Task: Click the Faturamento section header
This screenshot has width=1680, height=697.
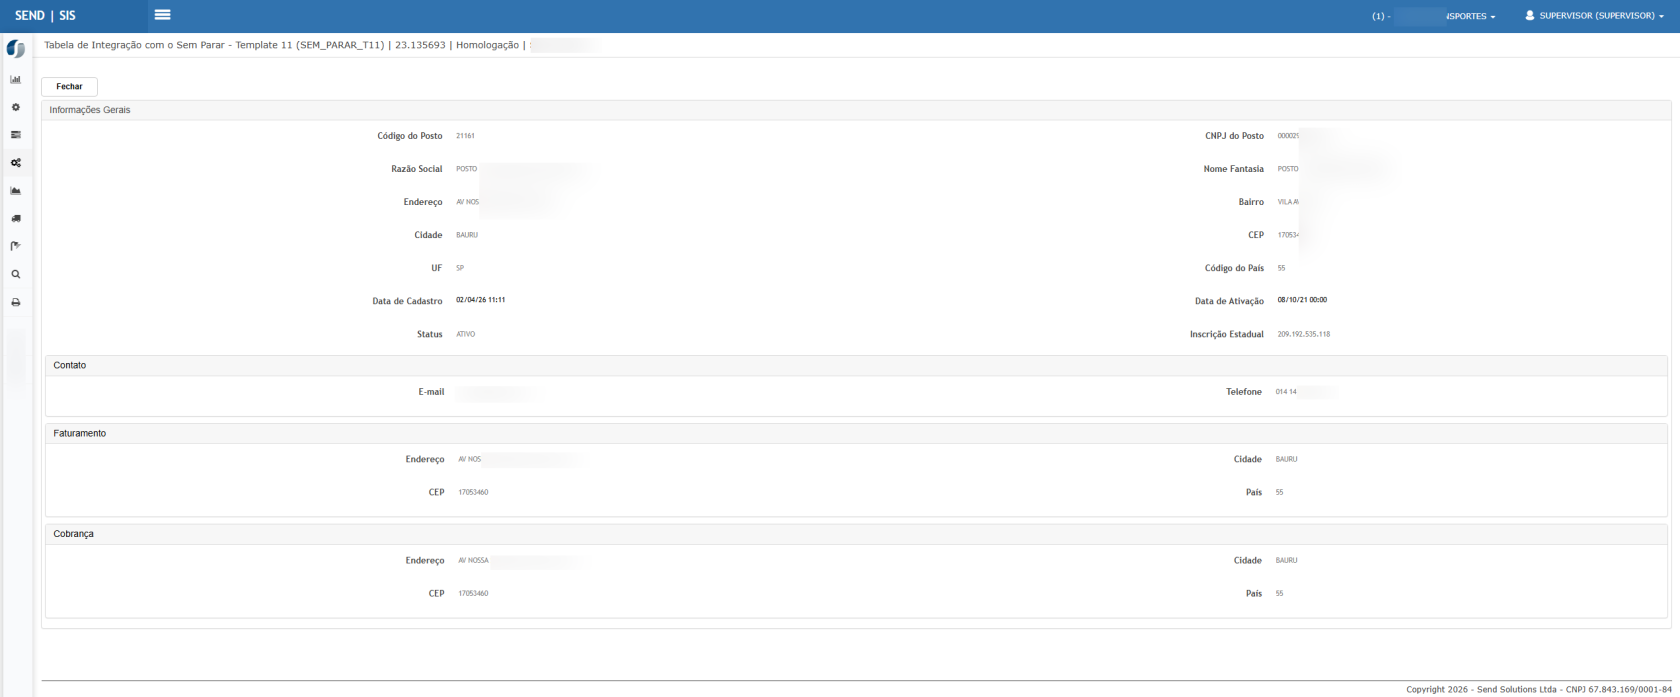Action: (x=80, y=434)
